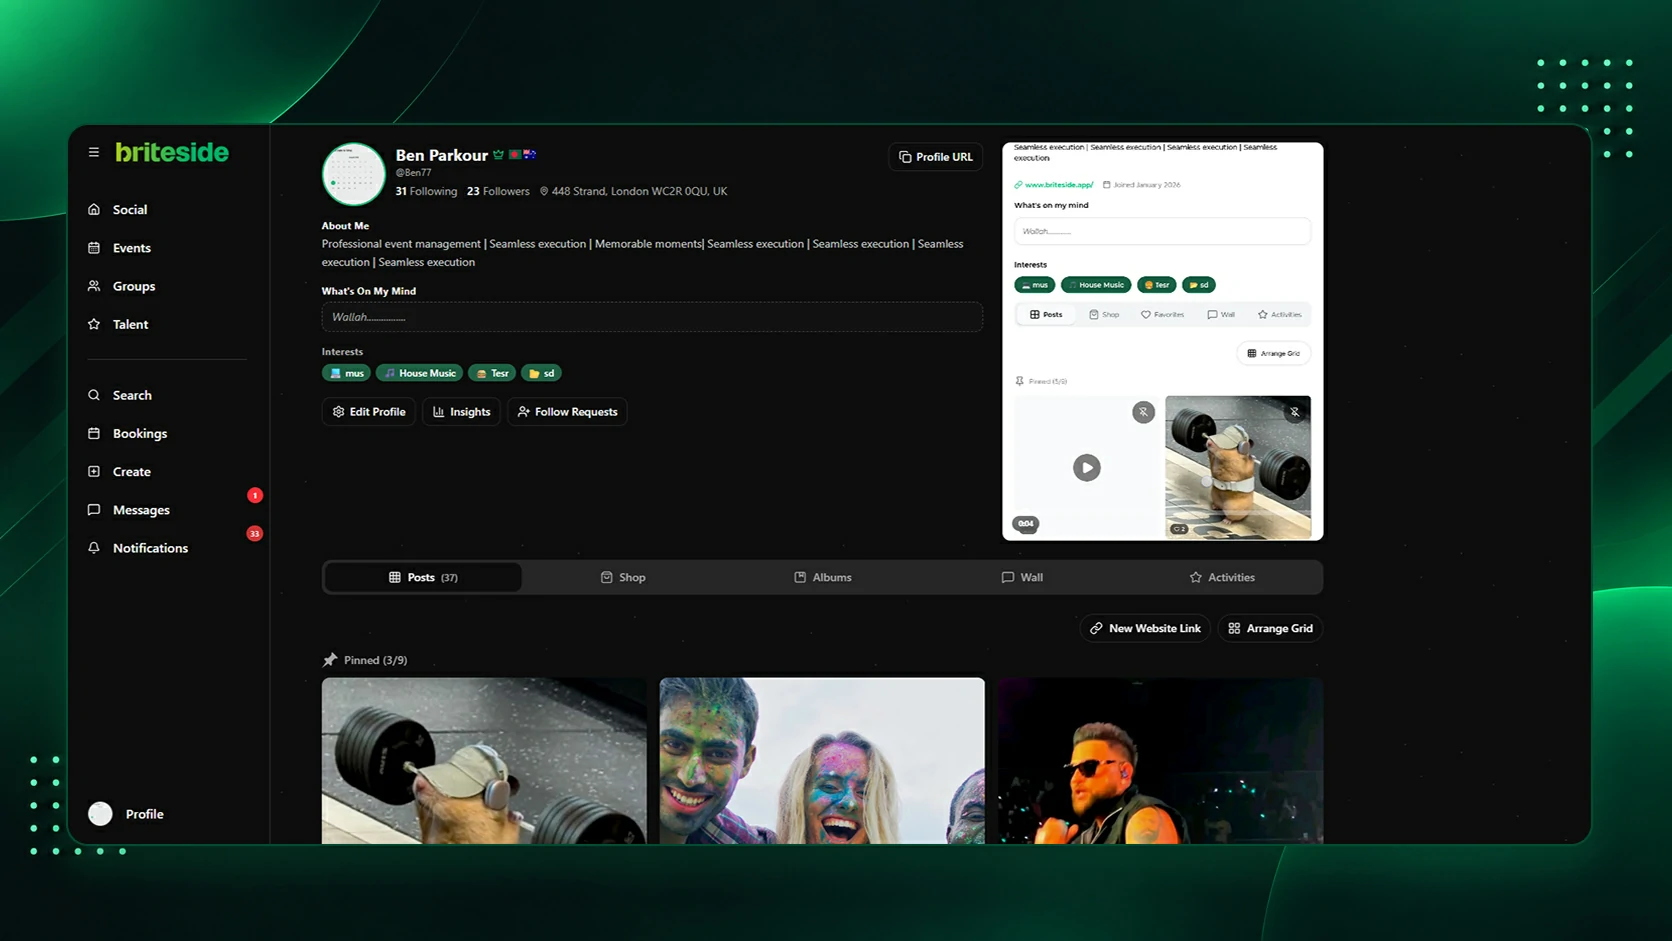Image resolution: width=1672 pixels, height=941 pixels.
Task: Open the pinned hamster weightlifting post
Action: (484, 761)
